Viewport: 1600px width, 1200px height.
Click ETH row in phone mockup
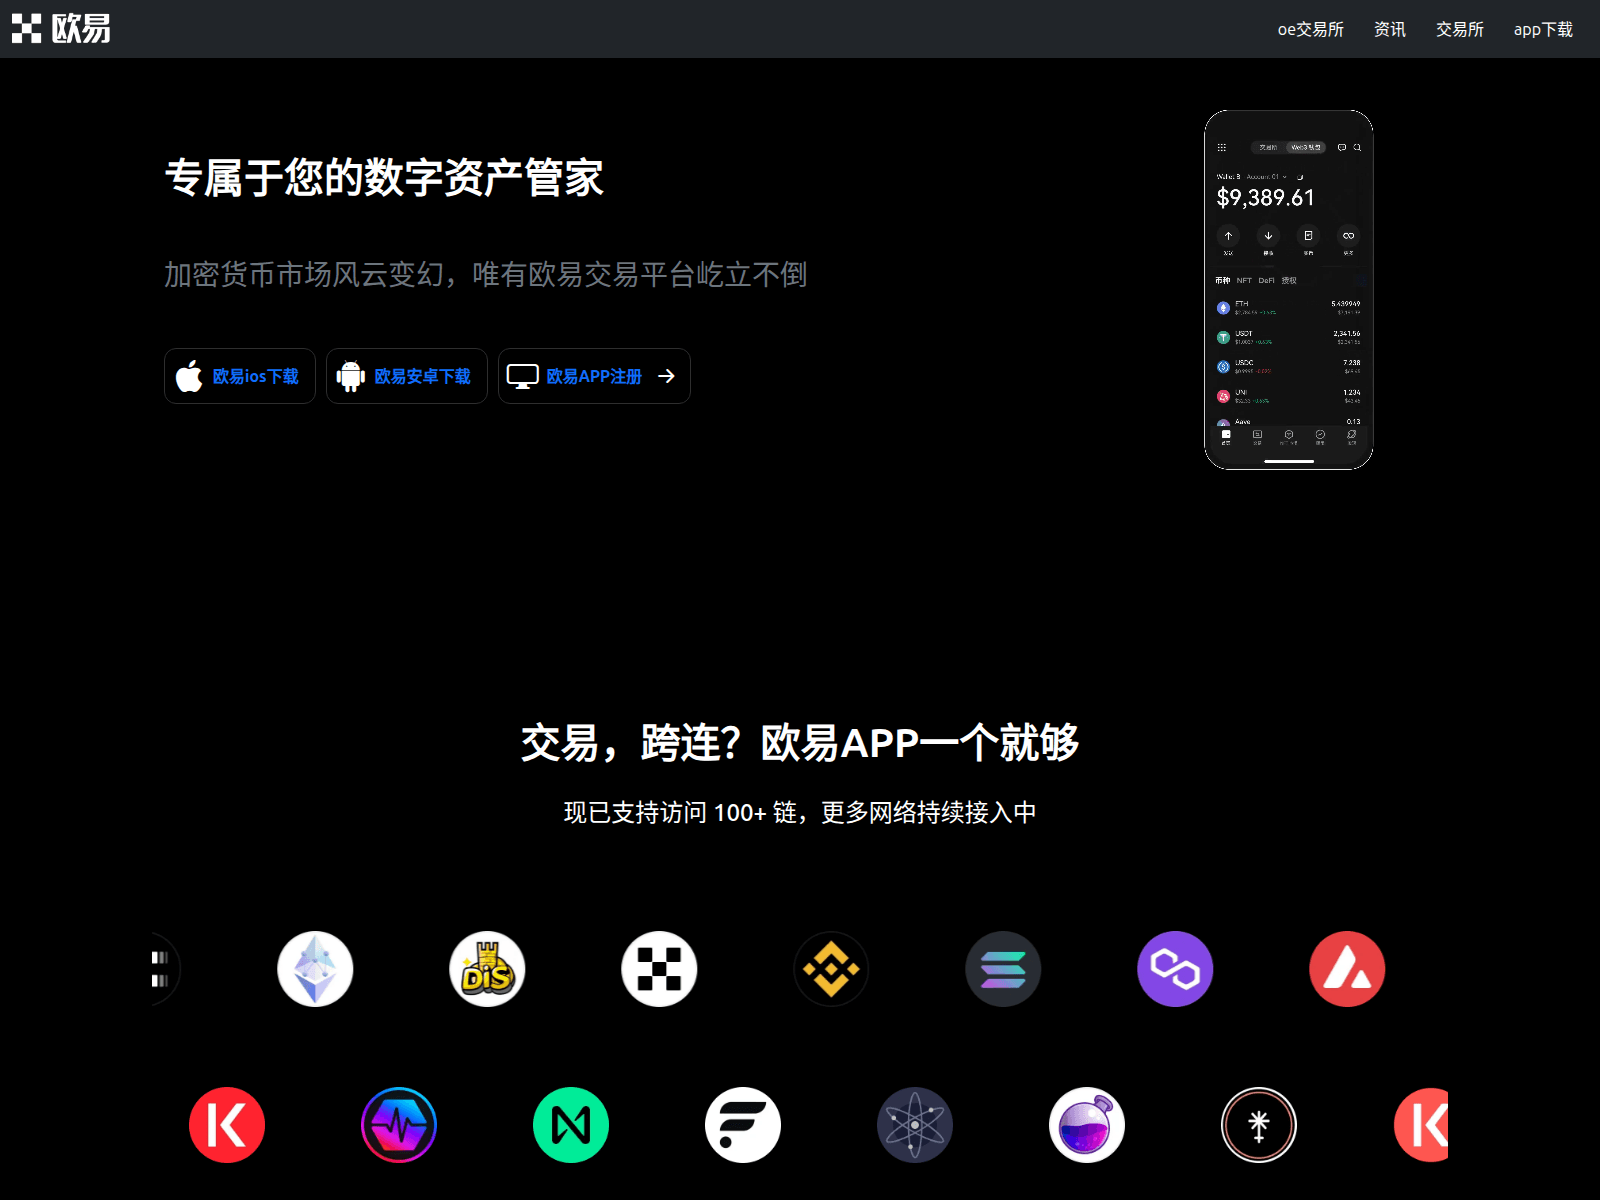1288,308
